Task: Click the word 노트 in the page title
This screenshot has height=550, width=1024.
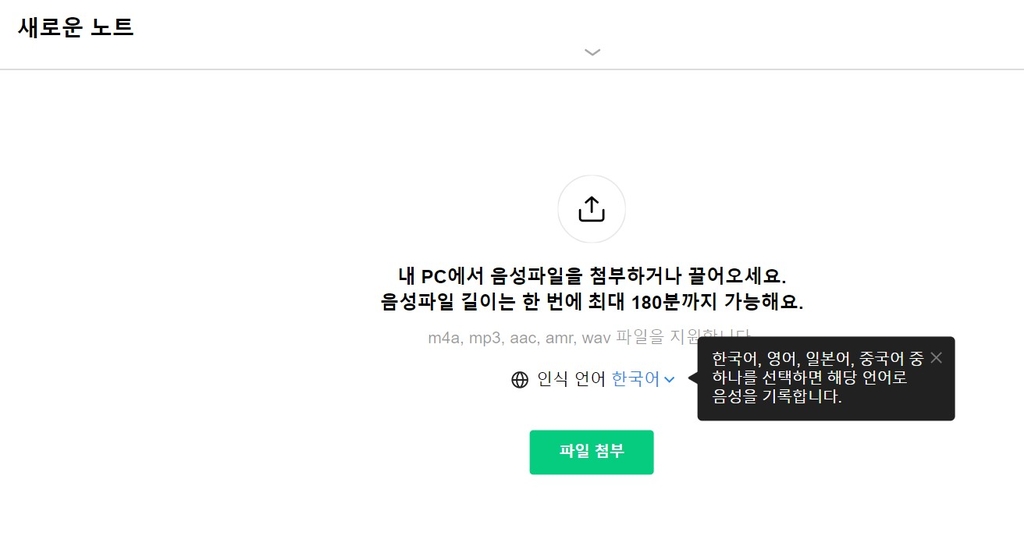Action: tap(112, 27)
